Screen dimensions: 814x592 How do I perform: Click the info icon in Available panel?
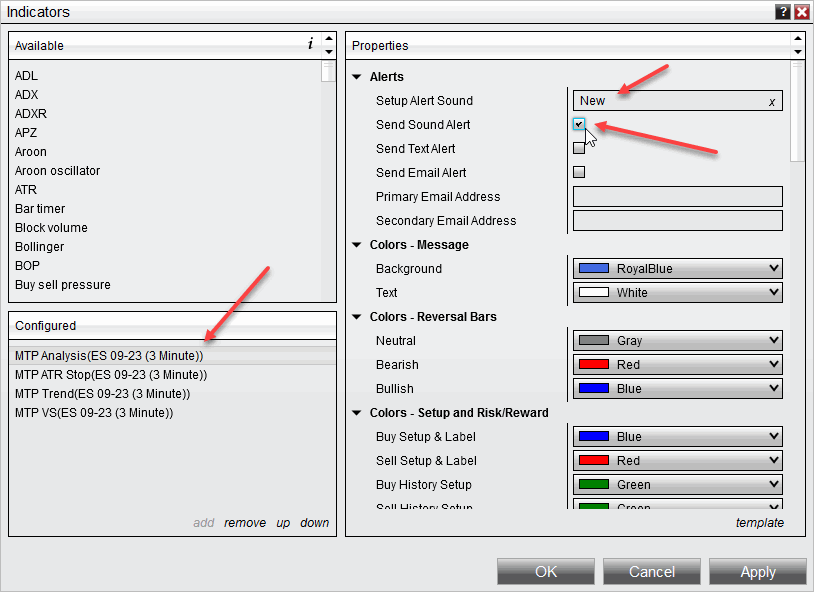click(x=310, y=44)
